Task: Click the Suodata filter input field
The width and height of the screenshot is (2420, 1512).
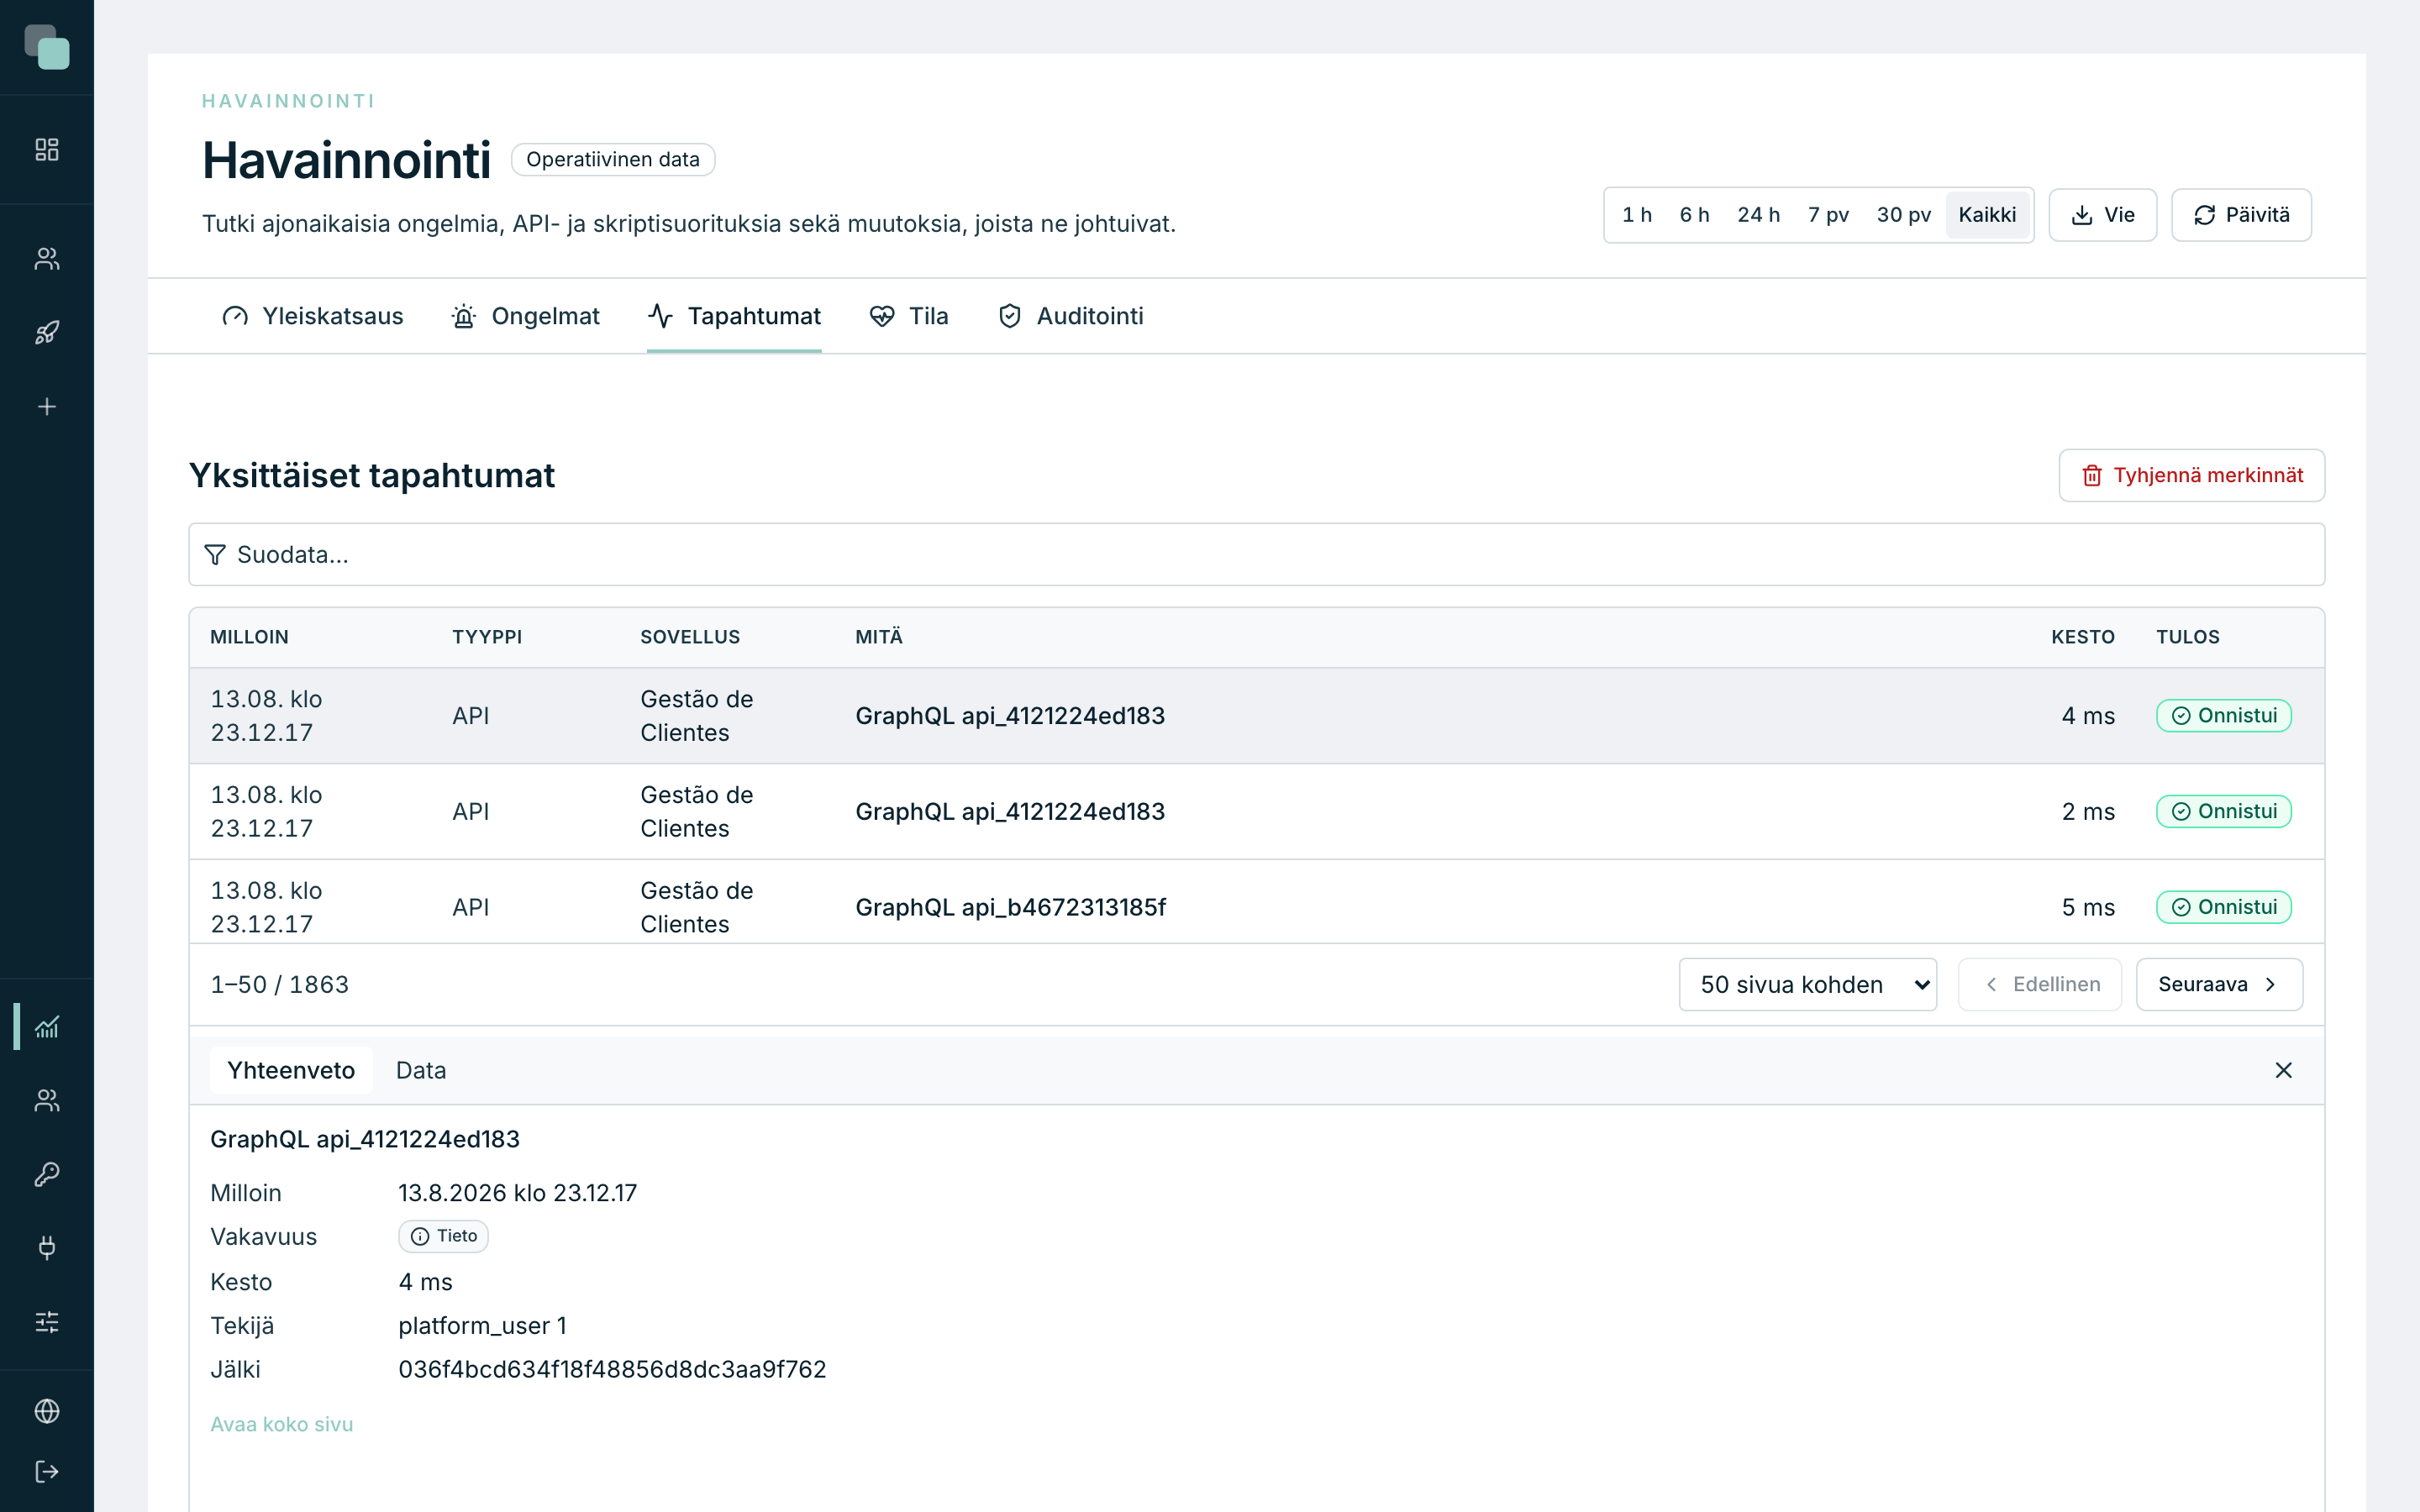Action: (x=1256, y=555)
